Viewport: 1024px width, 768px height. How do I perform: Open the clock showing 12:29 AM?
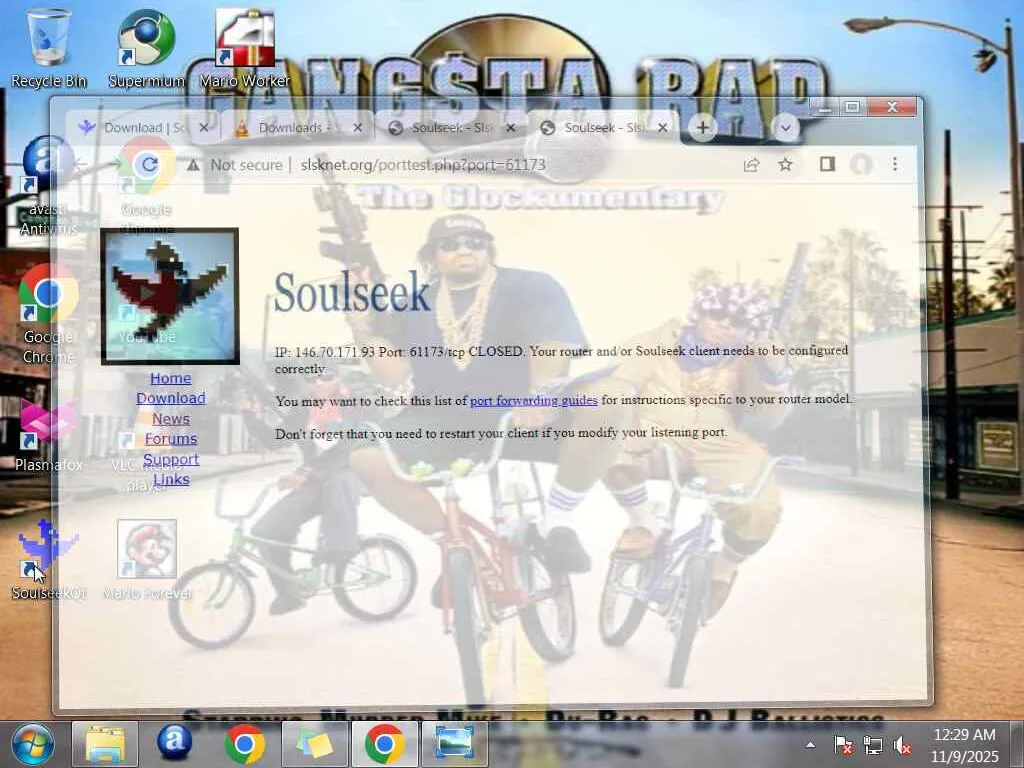[x=965, y=745]
